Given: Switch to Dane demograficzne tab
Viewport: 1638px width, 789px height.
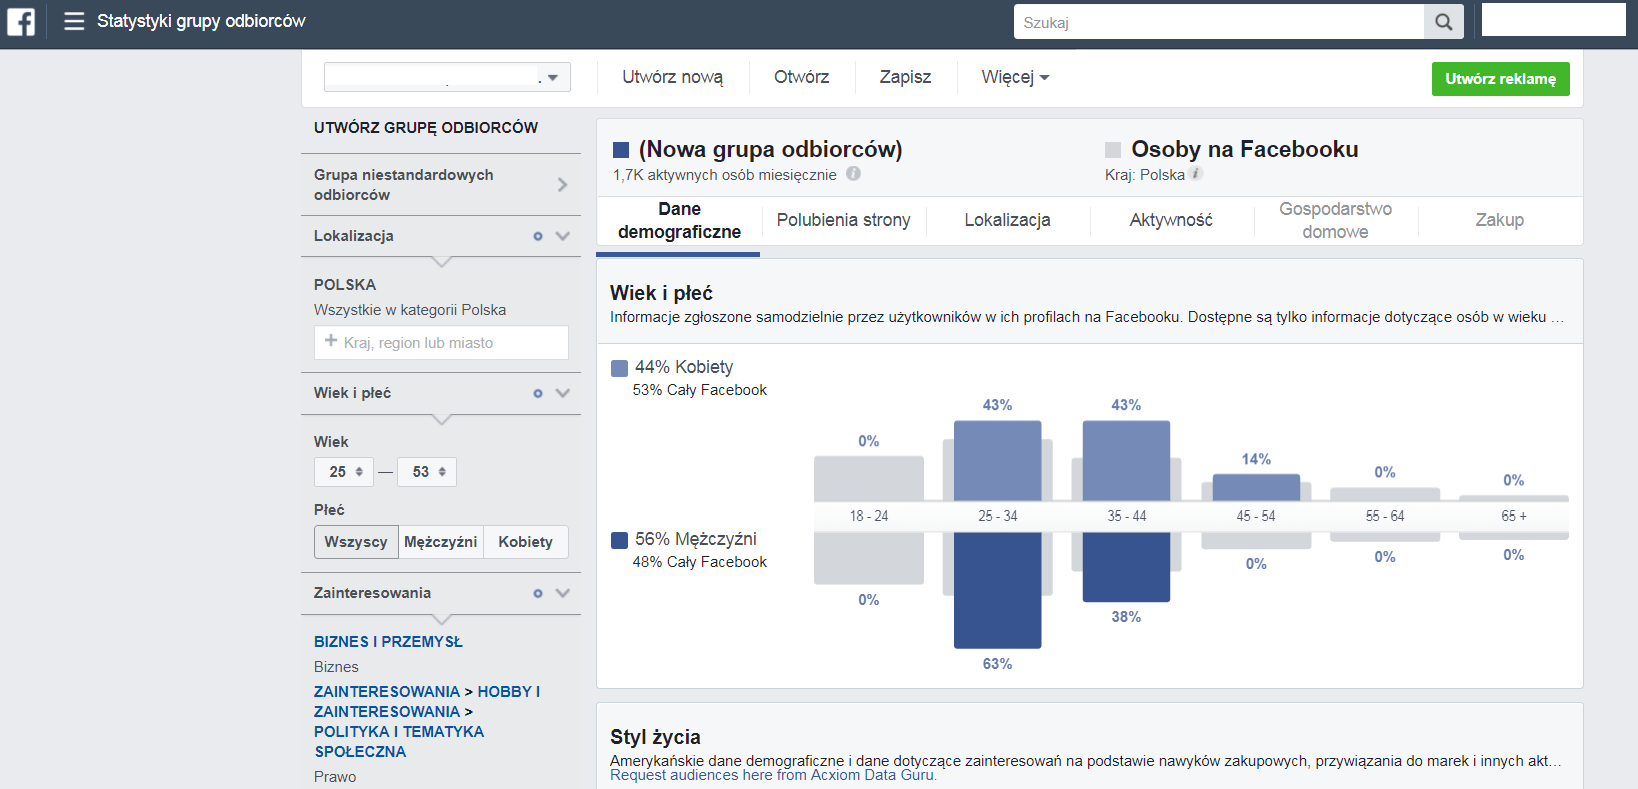Looking at the screenshot, I should [x=679, y=220].
